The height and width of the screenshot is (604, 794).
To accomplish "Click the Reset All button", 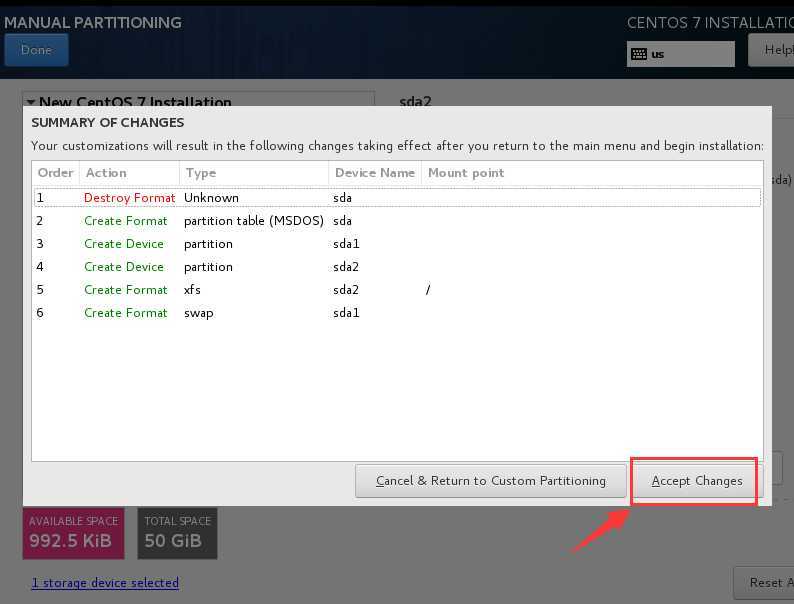I will click(764, 583).
